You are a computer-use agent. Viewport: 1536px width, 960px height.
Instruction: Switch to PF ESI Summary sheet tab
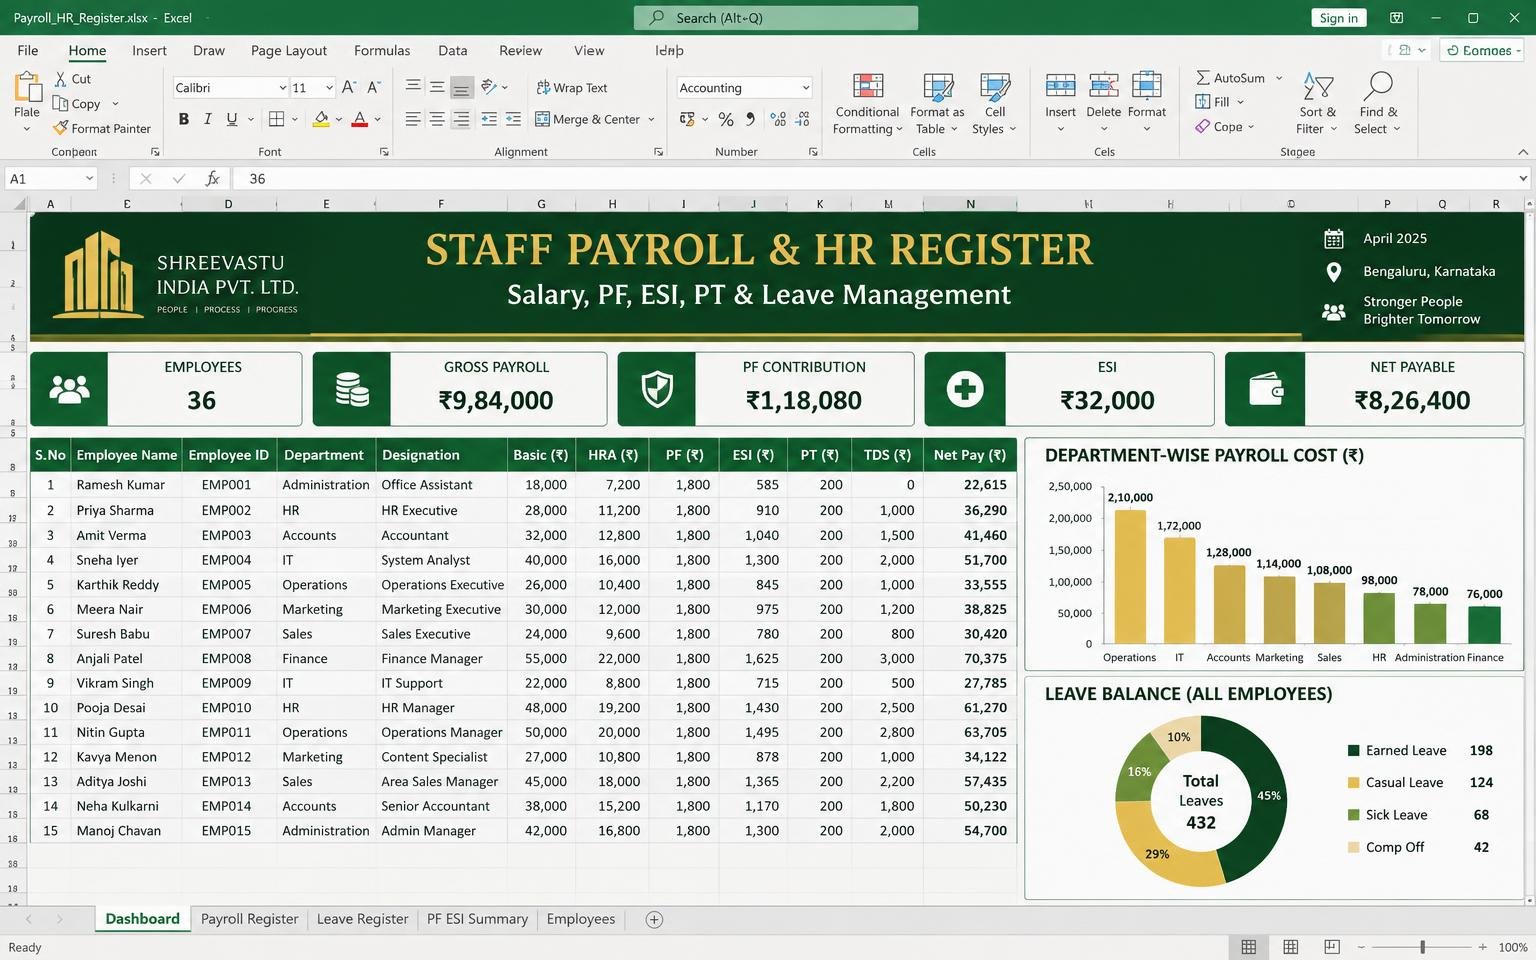tap(477, 919)
